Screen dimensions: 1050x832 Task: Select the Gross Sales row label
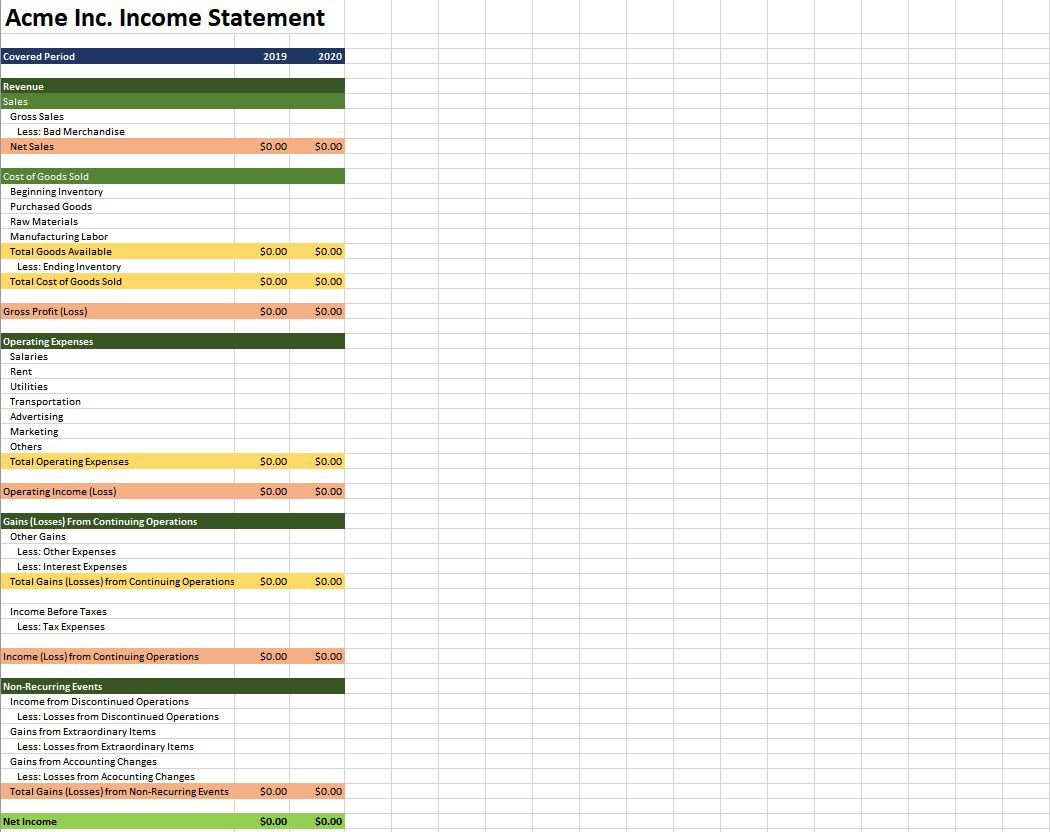pos(37,117)
